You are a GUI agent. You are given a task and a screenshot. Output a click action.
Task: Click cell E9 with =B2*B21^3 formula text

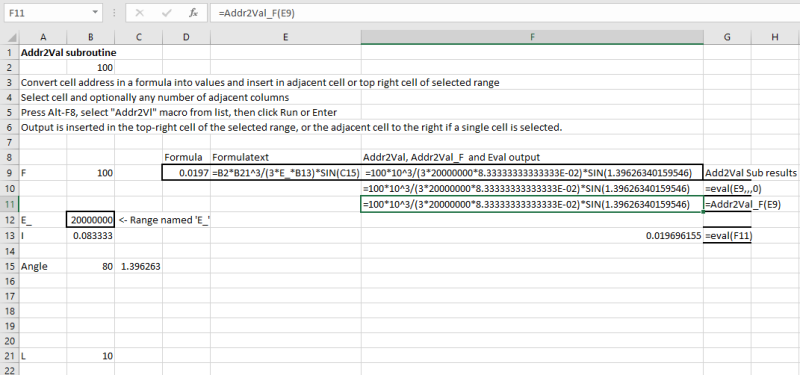pos(286,173)
